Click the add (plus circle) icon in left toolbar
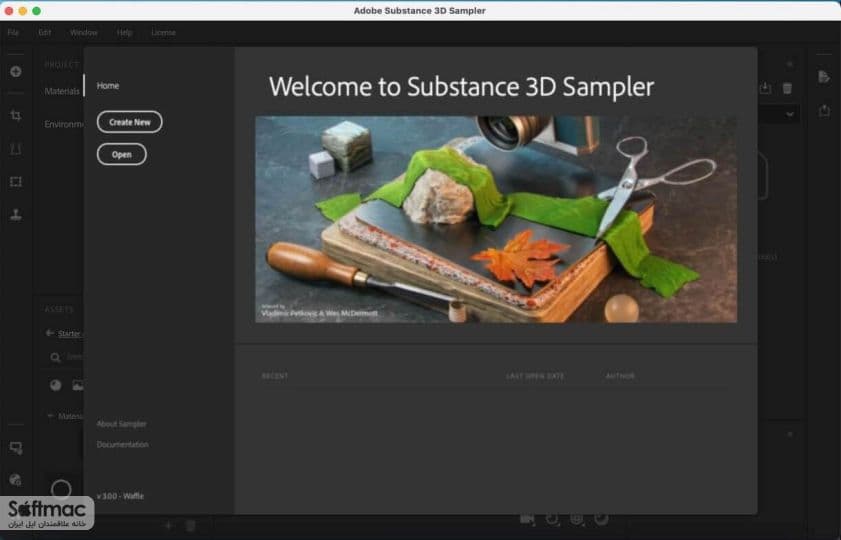 pyautogui.click(x=16, y=71)
